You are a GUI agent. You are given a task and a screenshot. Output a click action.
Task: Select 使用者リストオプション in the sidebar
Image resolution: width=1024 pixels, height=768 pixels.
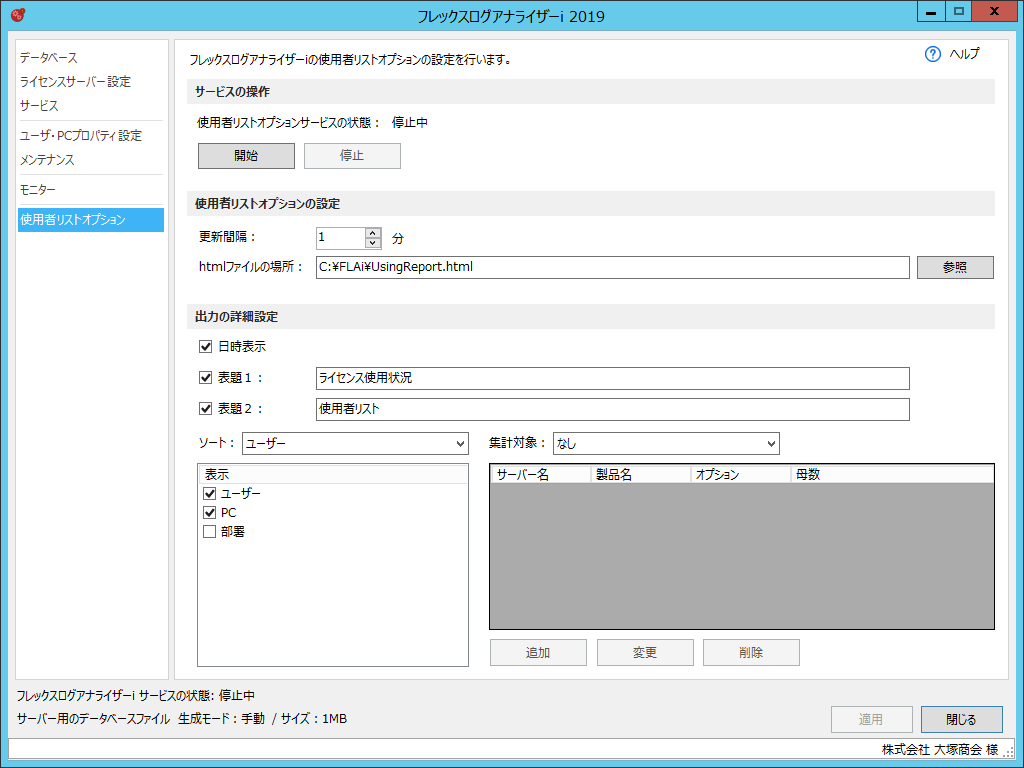tap(91, 219)
